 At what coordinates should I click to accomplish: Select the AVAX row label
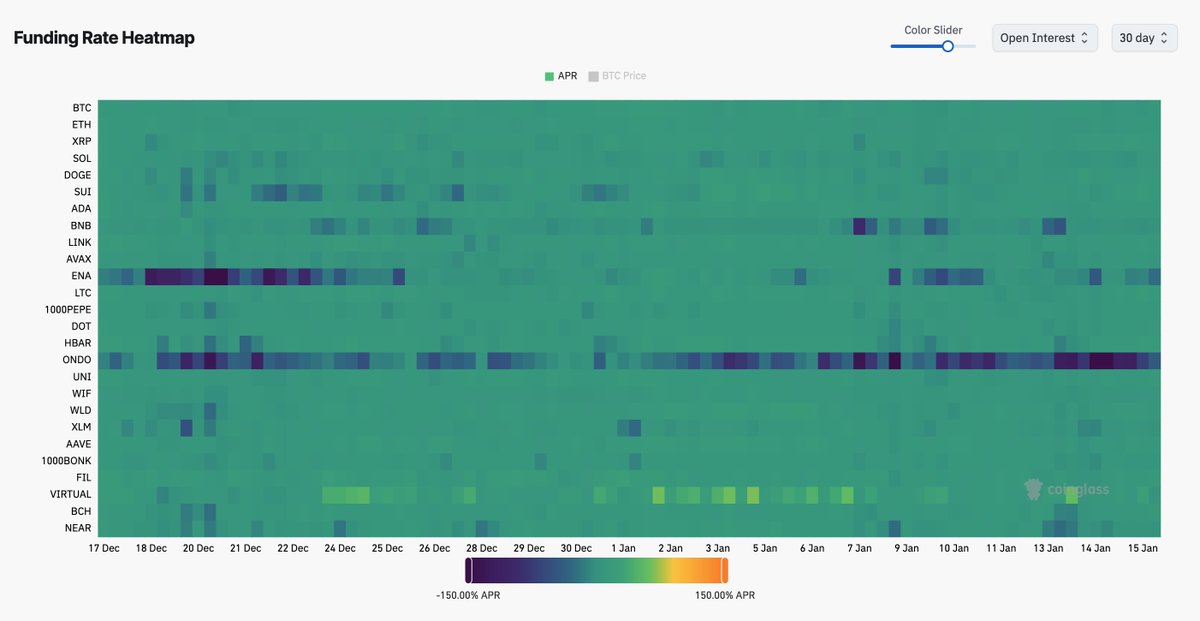[x=79, y=259]
